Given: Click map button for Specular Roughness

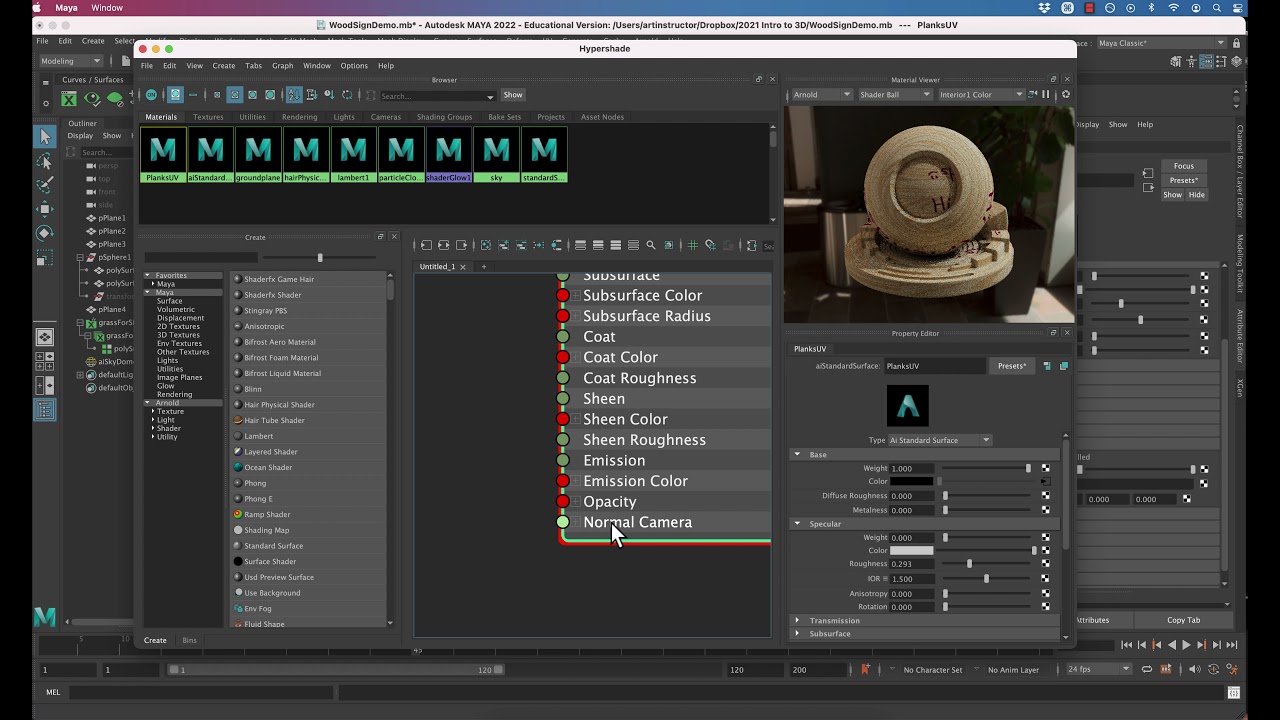Looking at the screenshot, I should (1046, 563).
